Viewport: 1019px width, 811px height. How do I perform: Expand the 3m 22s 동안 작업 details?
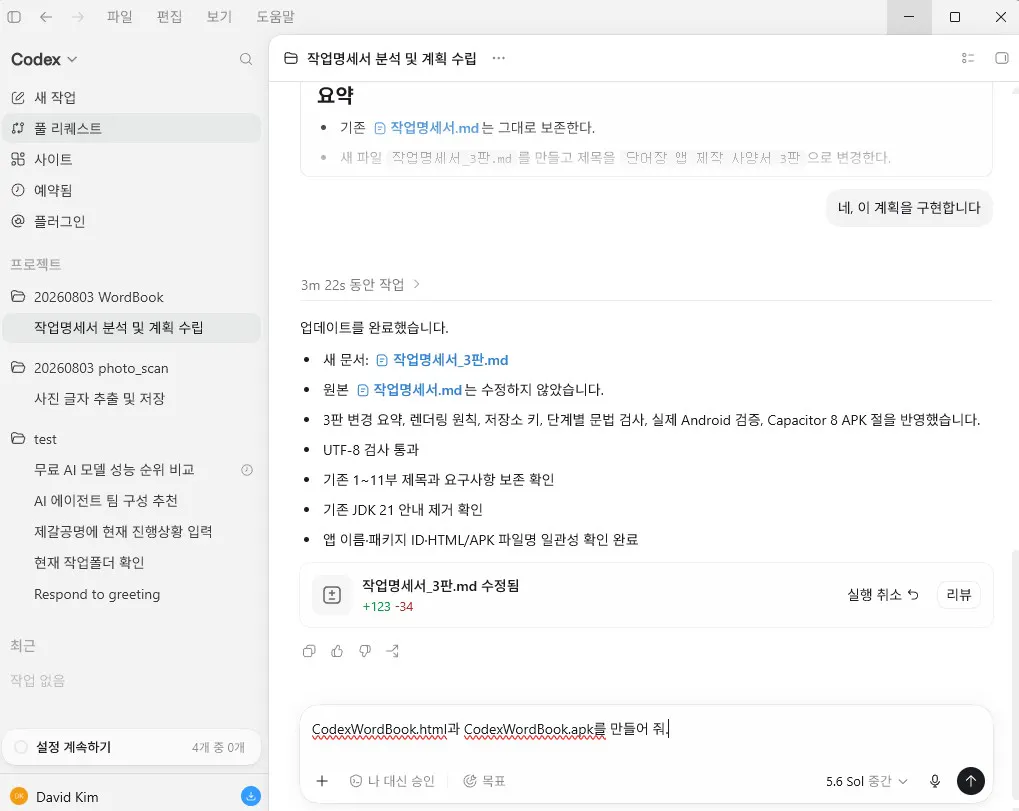pos(361,285)
